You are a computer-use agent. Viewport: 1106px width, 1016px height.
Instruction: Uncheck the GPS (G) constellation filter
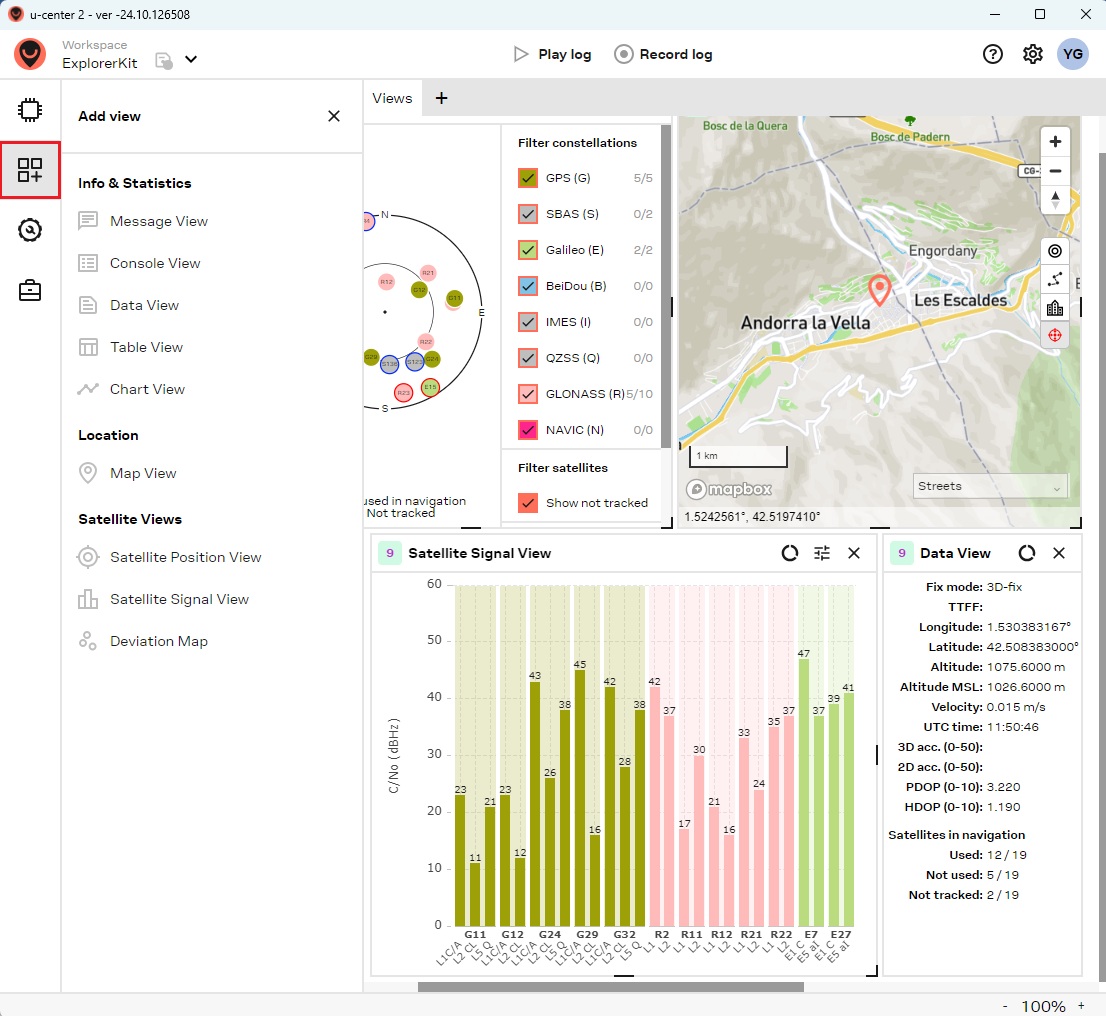[x=529, y=179]
